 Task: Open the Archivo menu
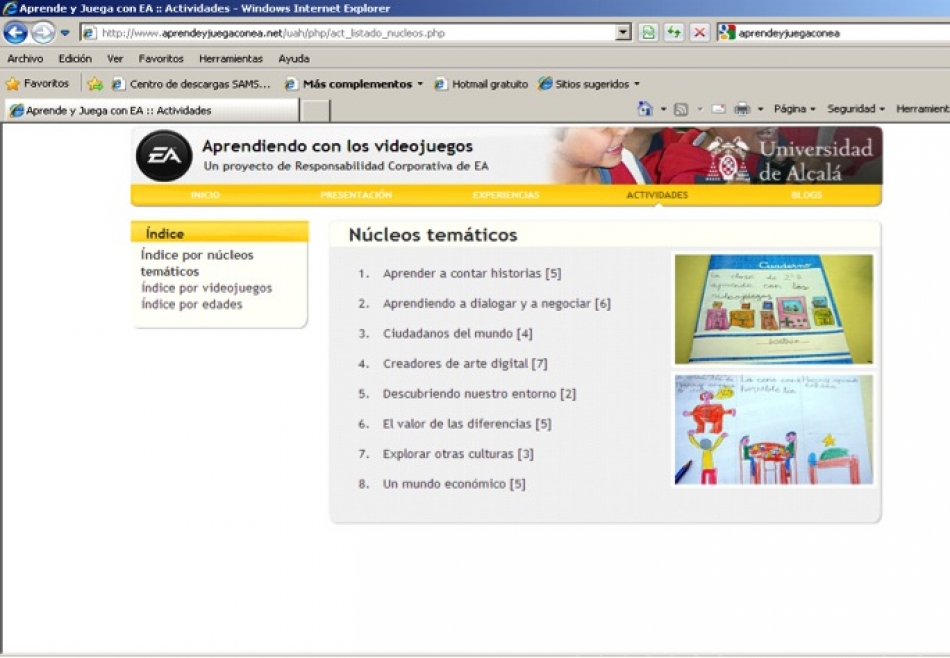pyautogui.click(x=25, y=59)
